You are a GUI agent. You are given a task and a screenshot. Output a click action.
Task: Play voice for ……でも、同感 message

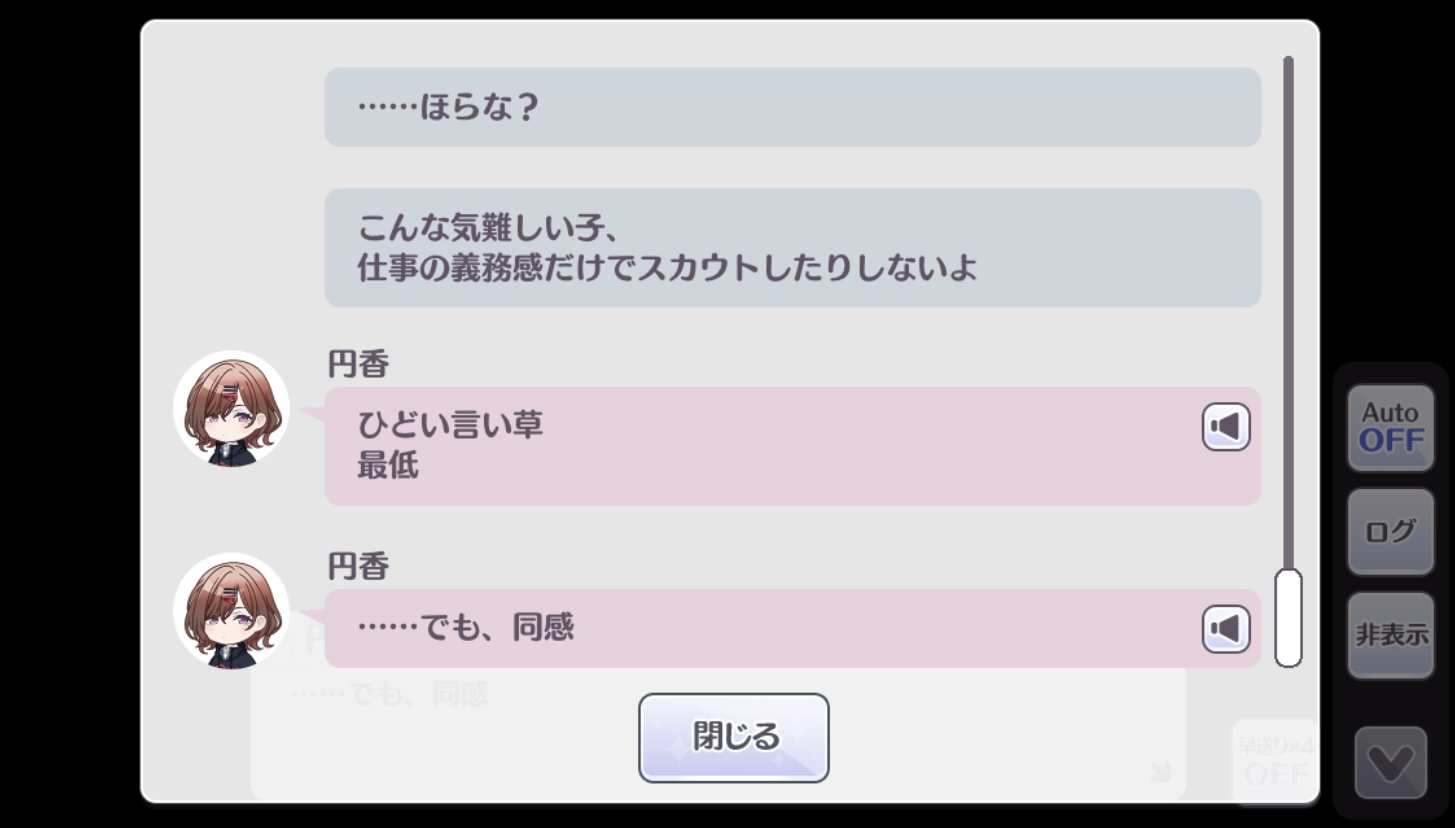pyautogui.click(x=1226, y=629)
